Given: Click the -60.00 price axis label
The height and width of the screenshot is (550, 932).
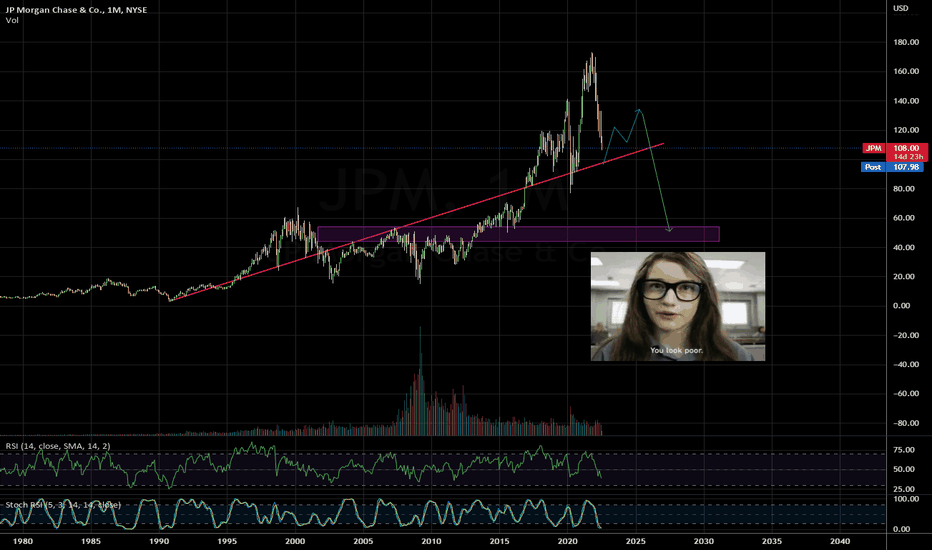Looking at the screenshot, I should pos(906,394).
